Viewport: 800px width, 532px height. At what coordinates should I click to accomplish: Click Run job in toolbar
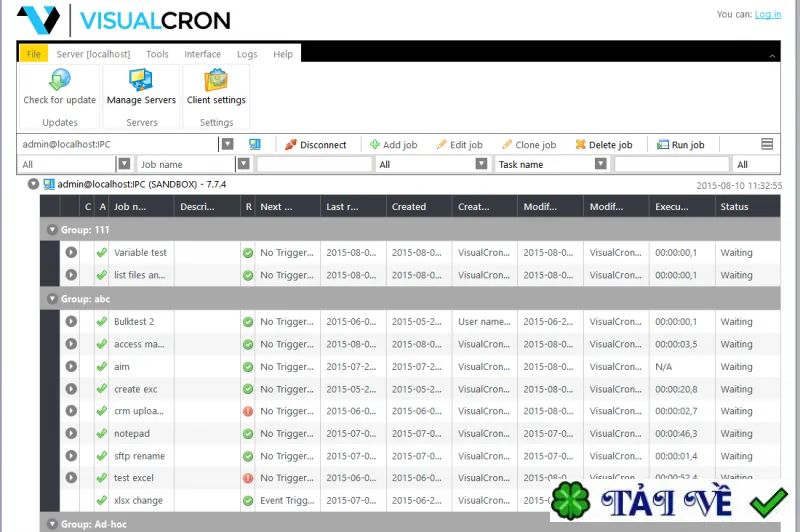[x=681, y=145]
